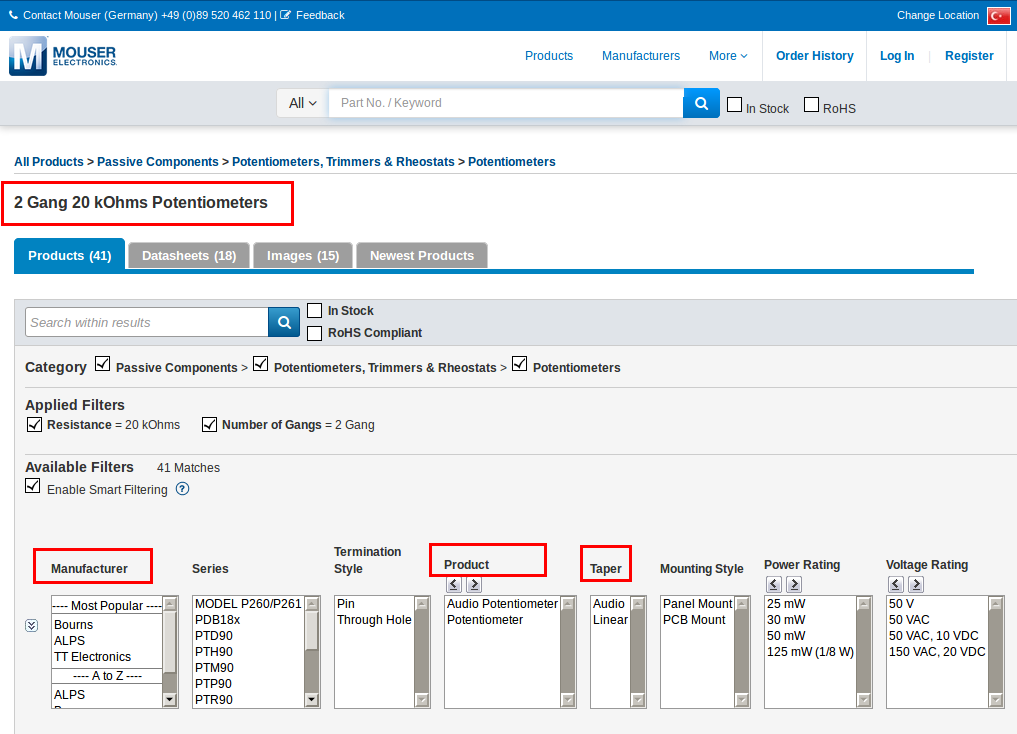Open the Newest Products tab
1017x734 pixels.
pyautogui.click(x=422, y=255)
